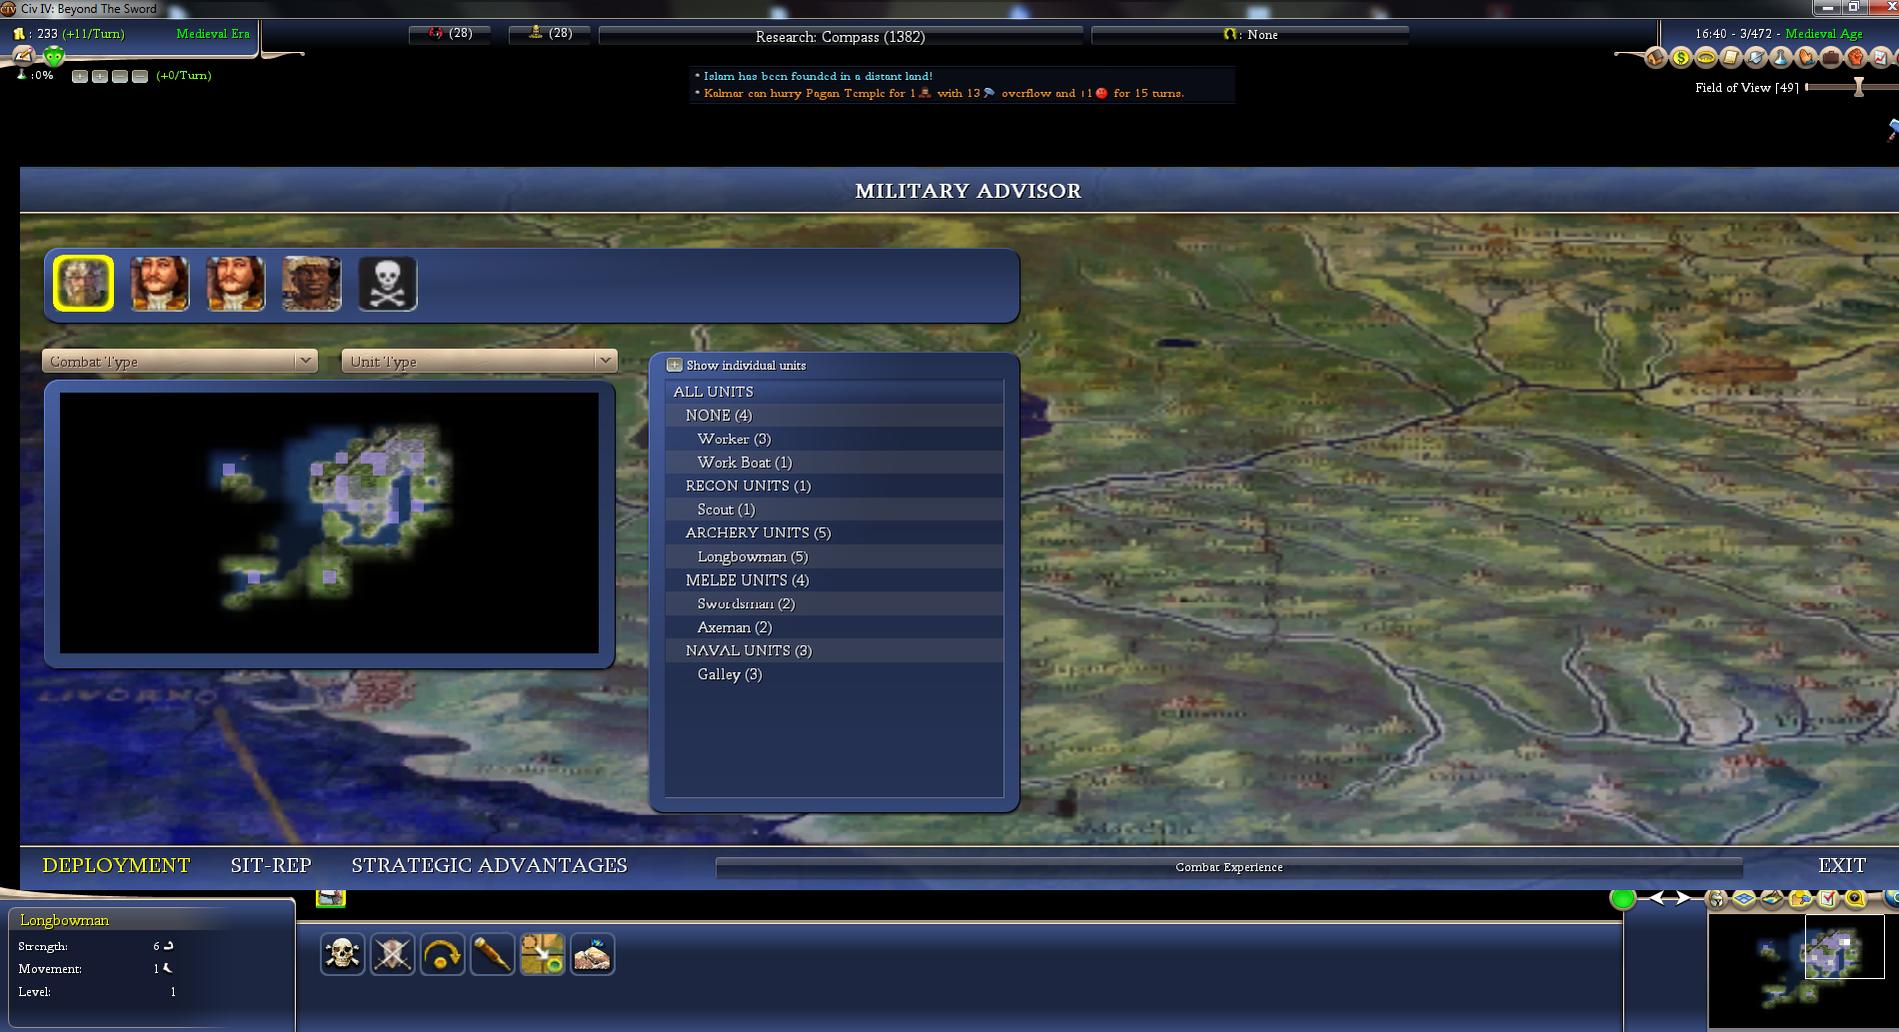Image resolution: width=1899 pixels, height=1032 pixels.
Task: Switch to the SIT-REP tab
Action: pos(271,865)
